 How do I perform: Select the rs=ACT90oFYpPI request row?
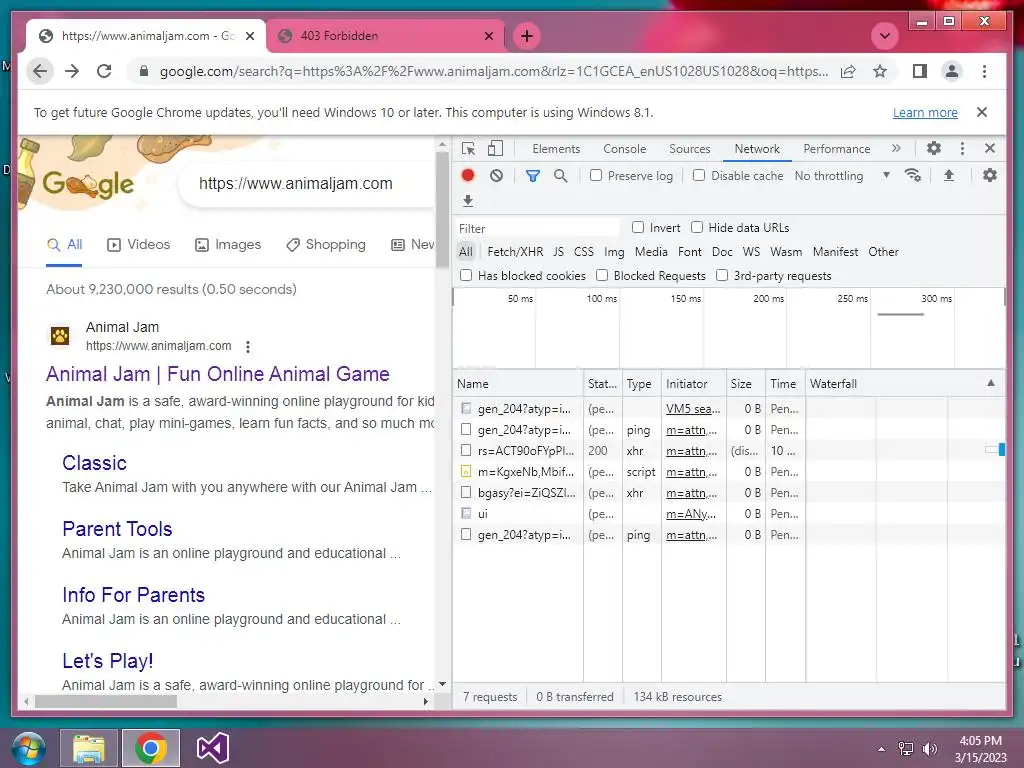point(729,451)
